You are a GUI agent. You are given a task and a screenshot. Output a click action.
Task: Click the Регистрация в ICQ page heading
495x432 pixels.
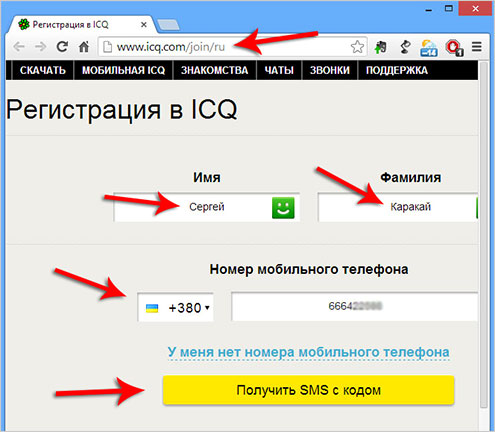pos(122,110)
